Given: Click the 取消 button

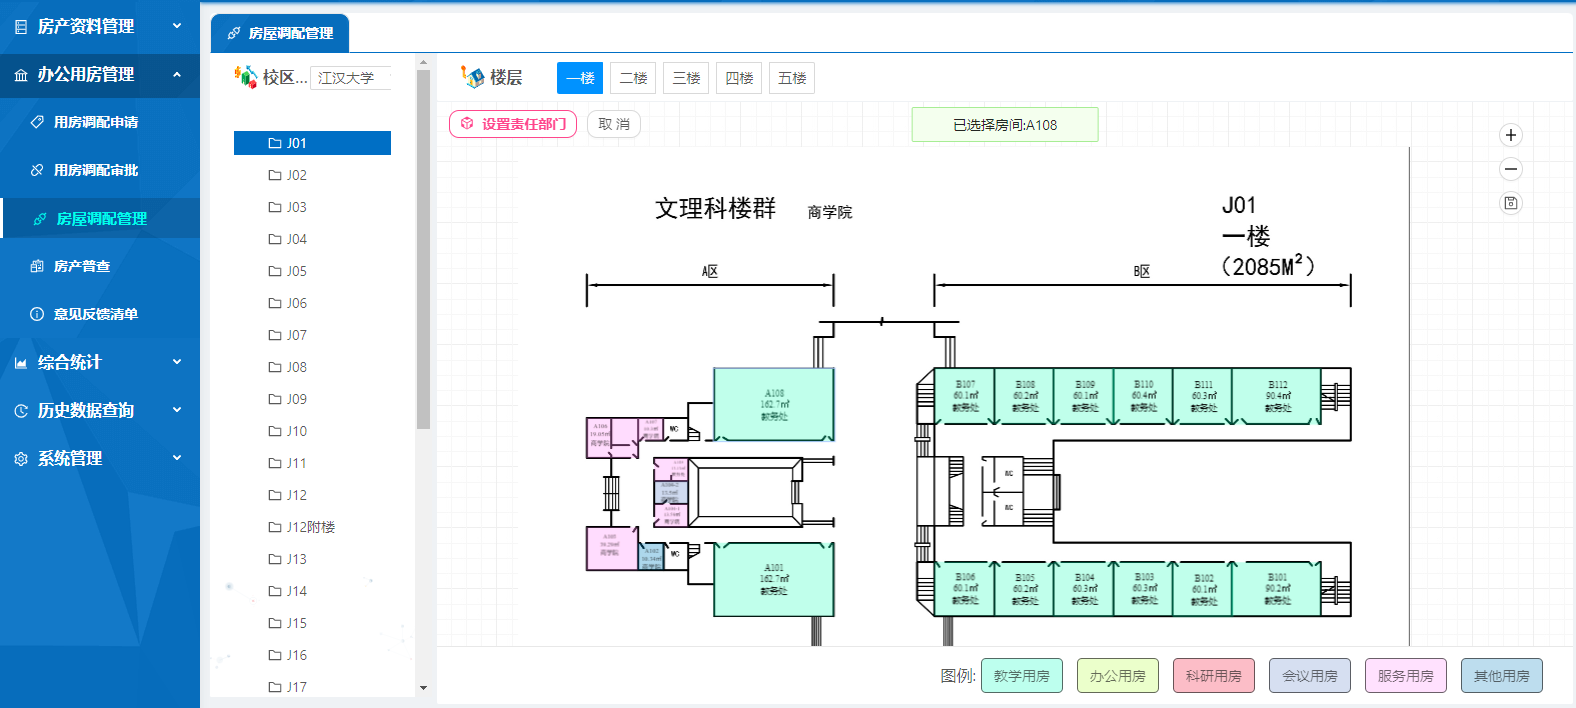Looking at the screenshot, I should coord(614,124).
